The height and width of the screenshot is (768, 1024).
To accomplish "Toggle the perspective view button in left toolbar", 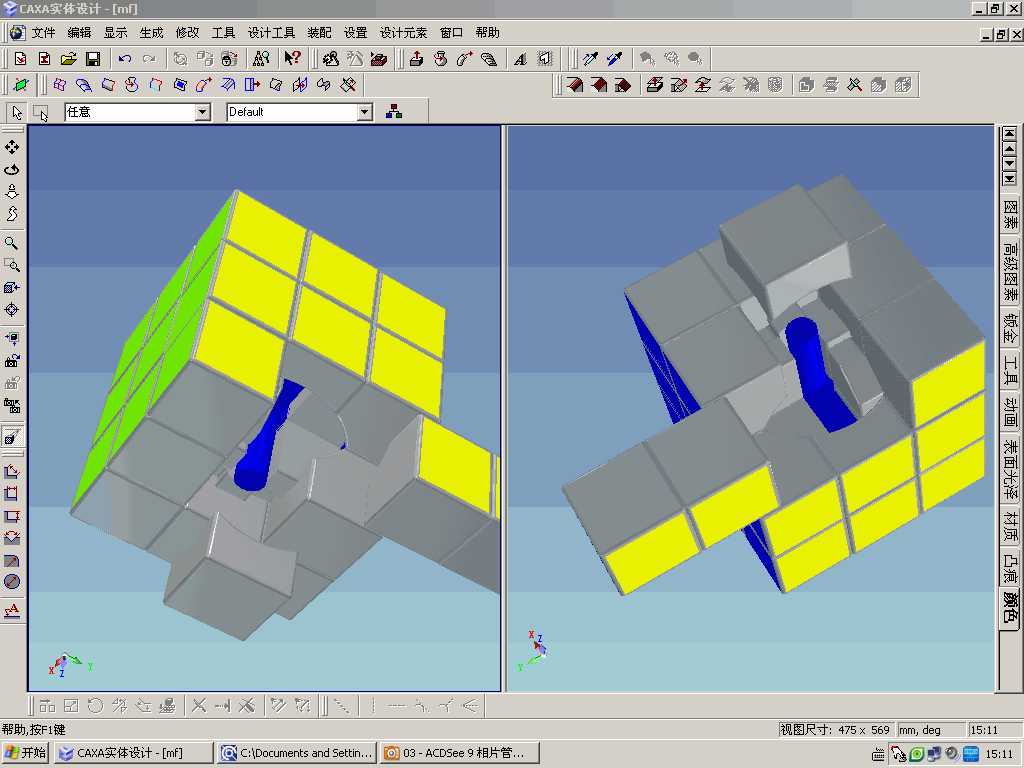I will (12, 436).
